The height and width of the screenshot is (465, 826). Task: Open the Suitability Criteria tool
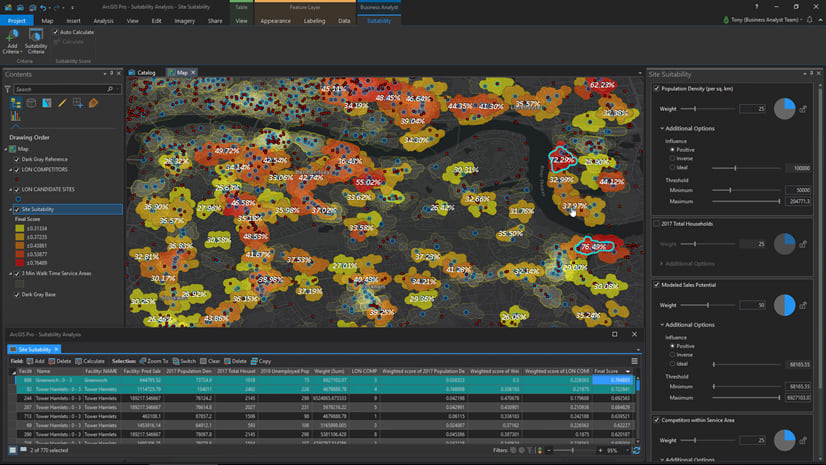pyautogui.click(x=35, y=37)
